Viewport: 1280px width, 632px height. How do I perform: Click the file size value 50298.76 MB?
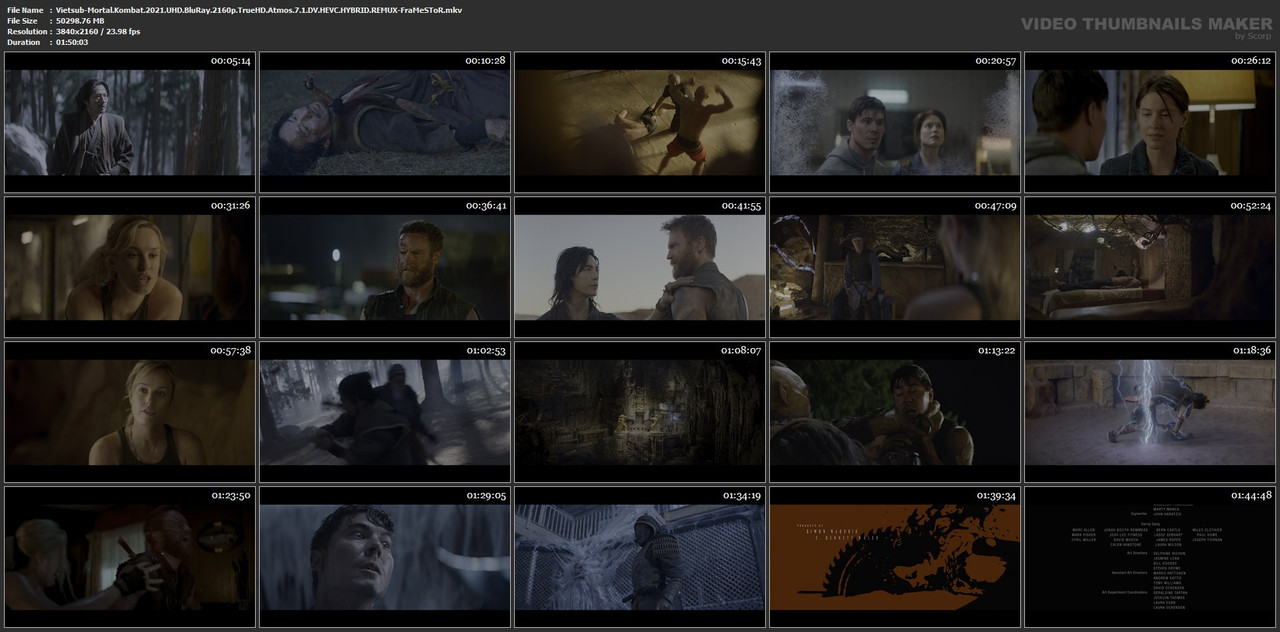coord(80,21)
